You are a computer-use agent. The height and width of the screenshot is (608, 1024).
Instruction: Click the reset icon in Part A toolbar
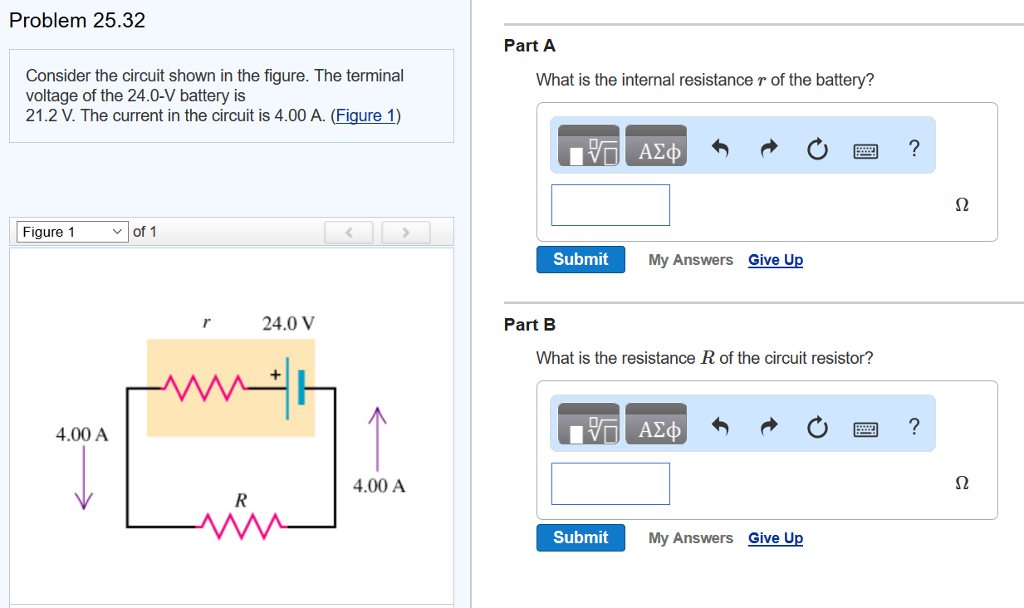click(x=817, y=147)
